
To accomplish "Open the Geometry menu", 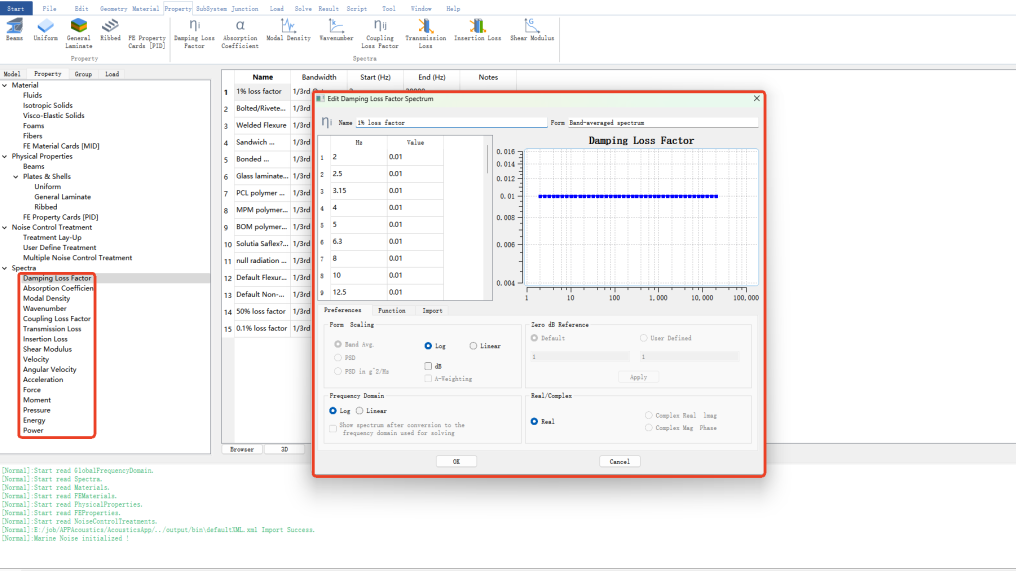I will pyautogui.click(x=113, y=8).
